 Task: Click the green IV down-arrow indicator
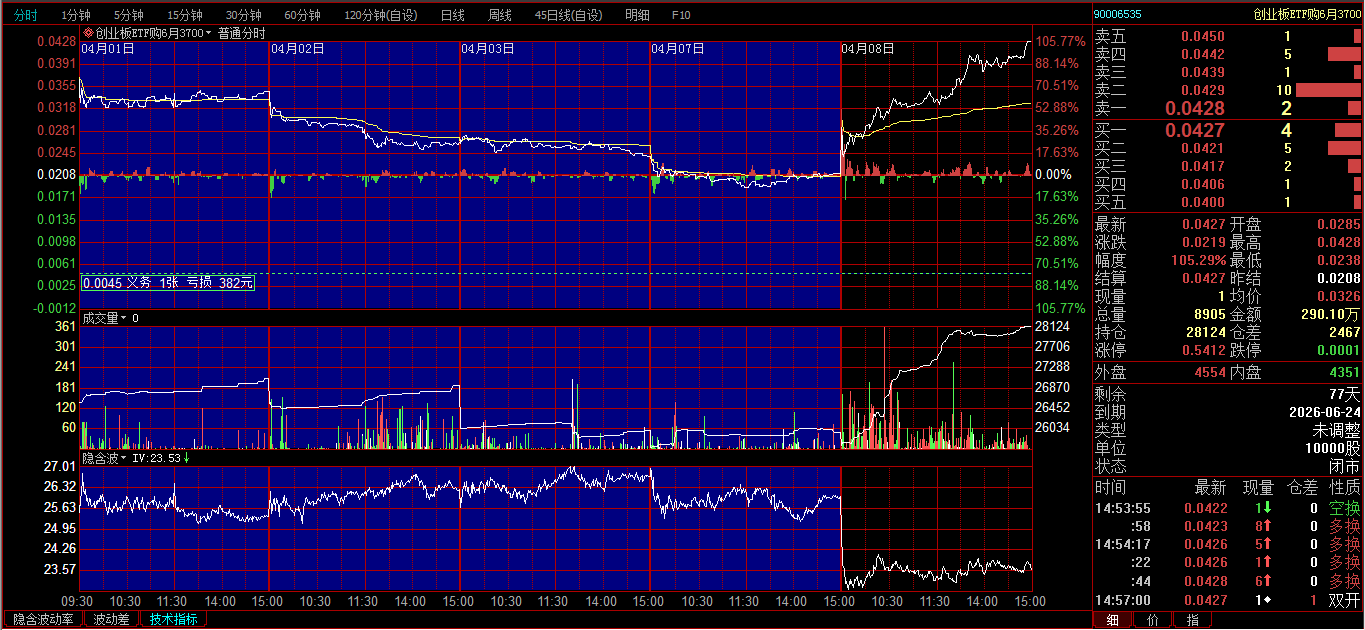(187, 458)
